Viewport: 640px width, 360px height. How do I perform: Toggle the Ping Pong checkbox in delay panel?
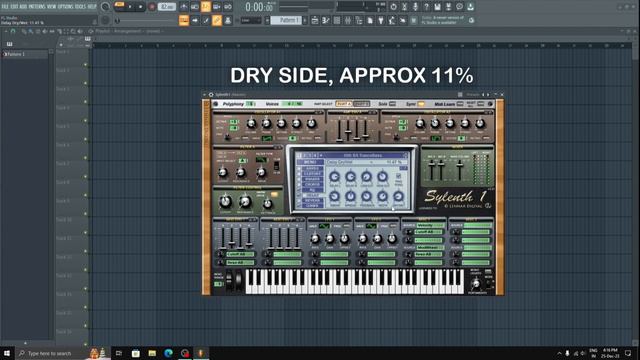399,176
